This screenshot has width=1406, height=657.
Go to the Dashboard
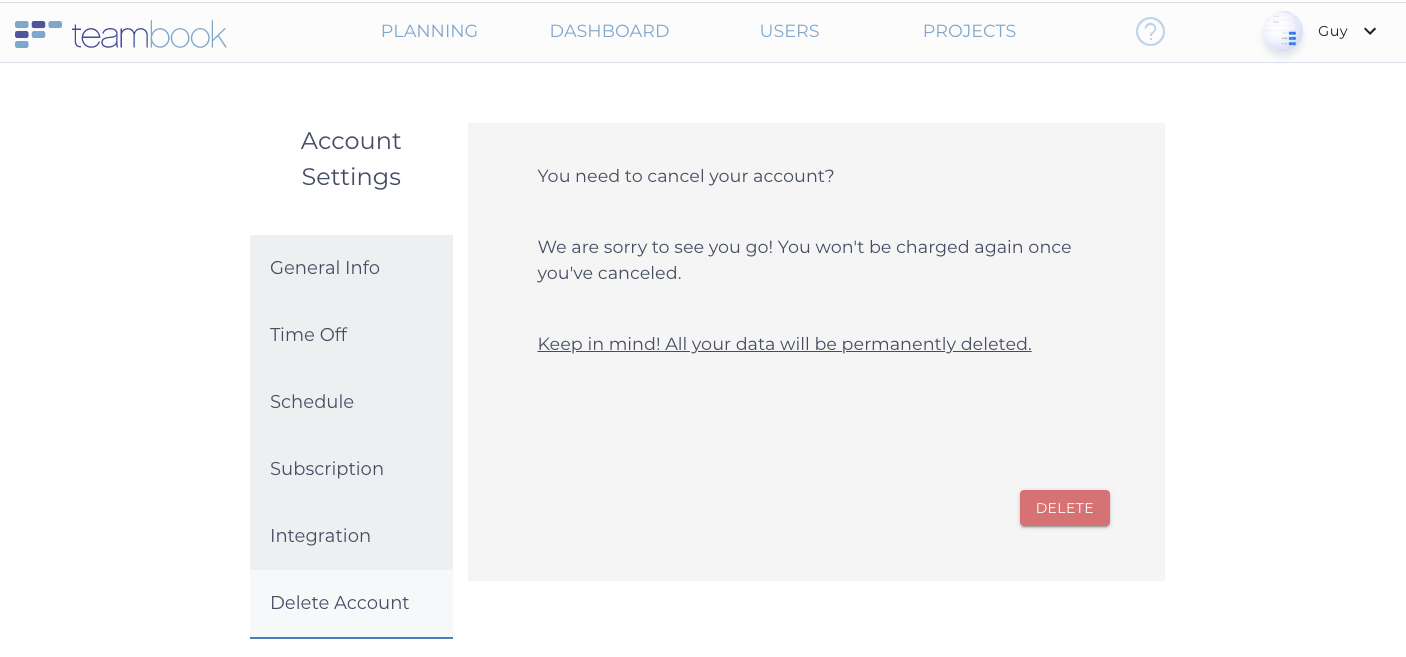(x=609, y=31)
